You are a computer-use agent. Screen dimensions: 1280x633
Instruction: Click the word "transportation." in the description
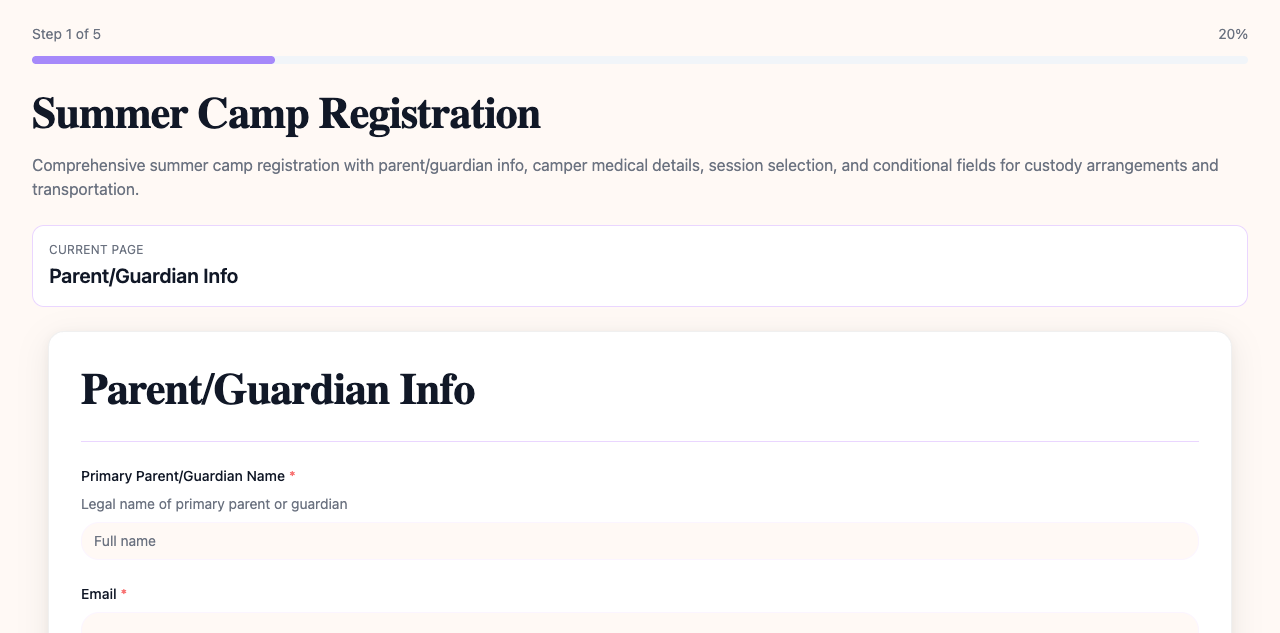pyautogui.click(x=85, y=189)
